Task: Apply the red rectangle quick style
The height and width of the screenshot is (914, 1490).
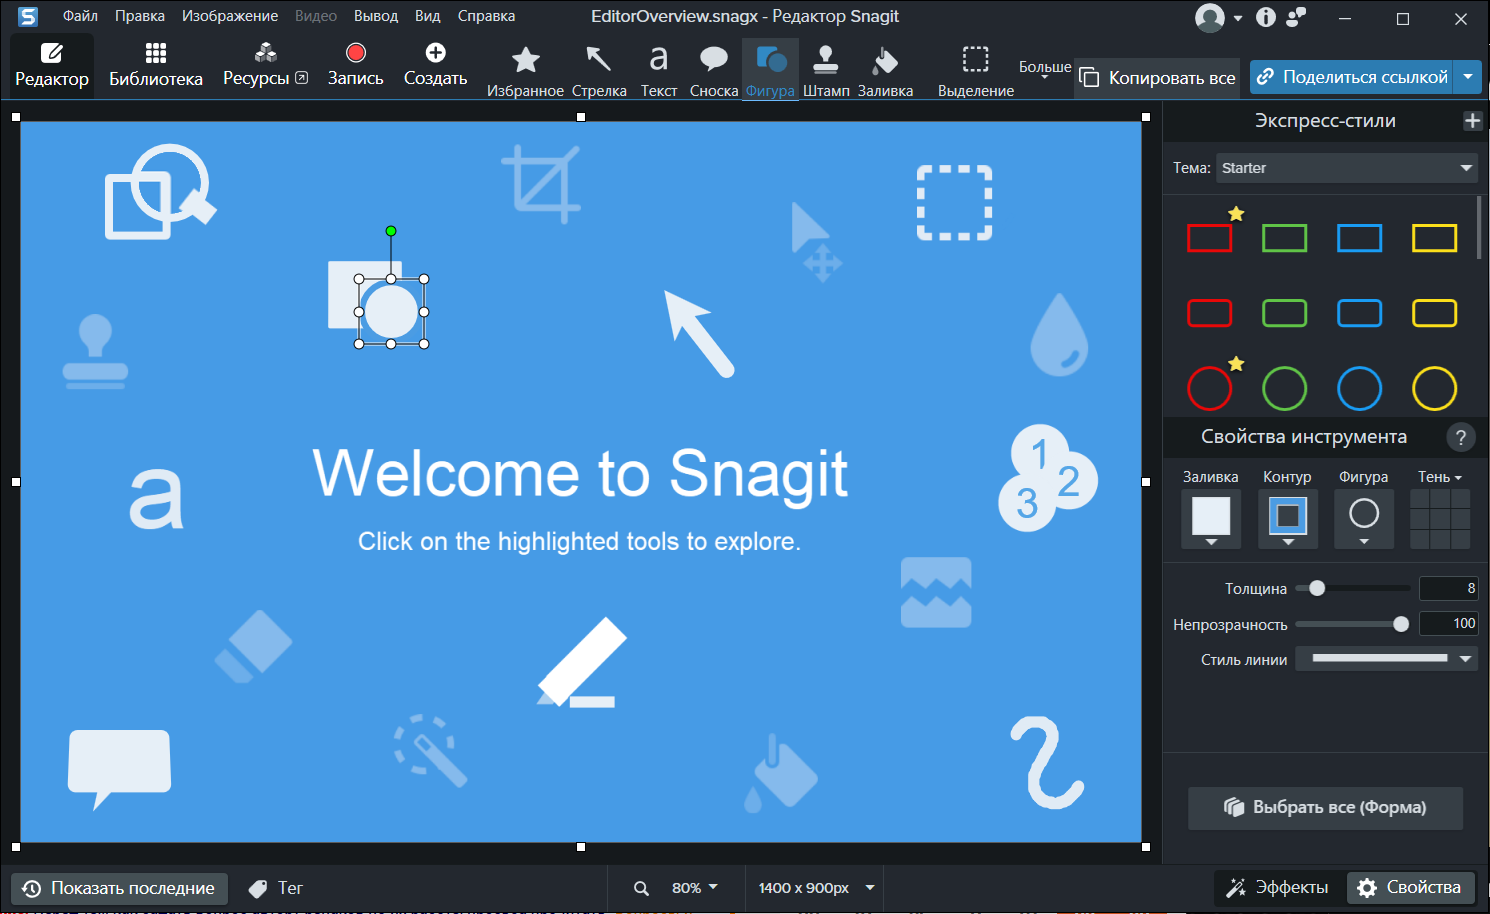Action: [x=1210, y=238]
